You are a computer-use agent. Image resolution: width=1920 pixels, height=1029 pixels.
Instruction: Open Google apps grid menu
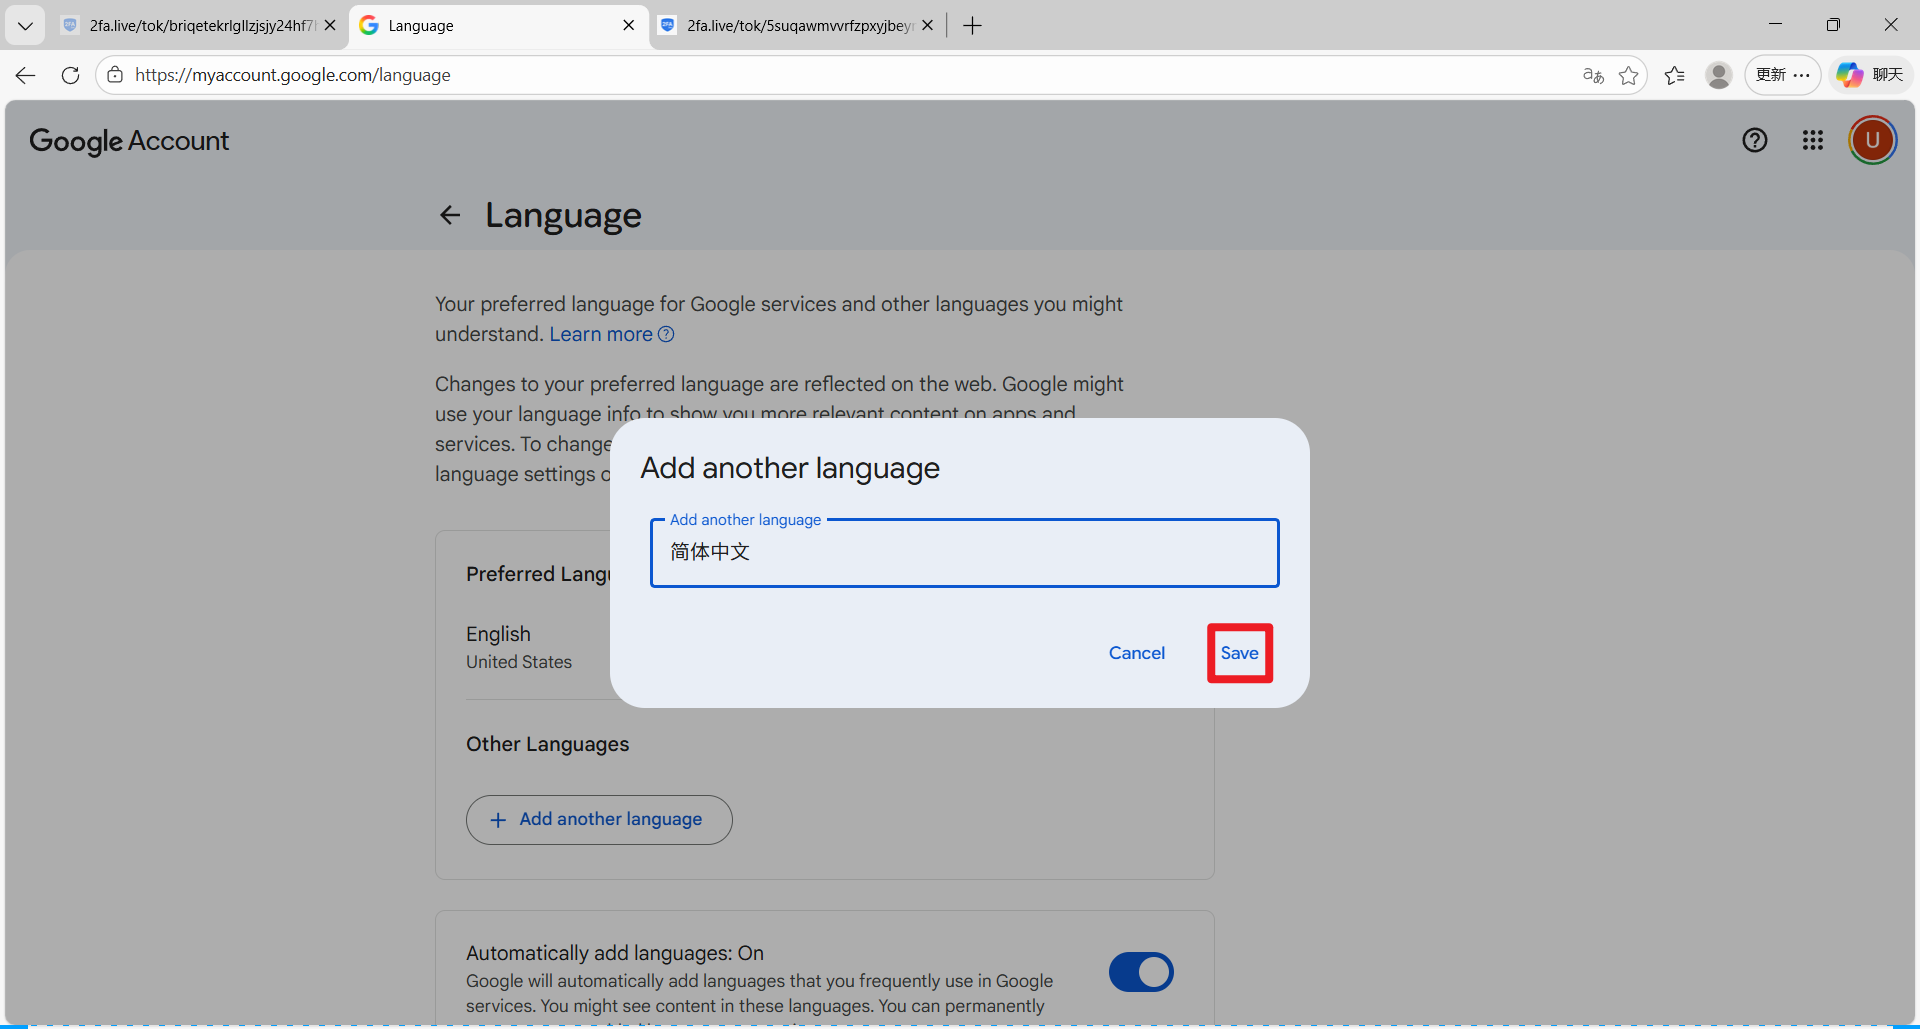click(x=1812, y=140)
